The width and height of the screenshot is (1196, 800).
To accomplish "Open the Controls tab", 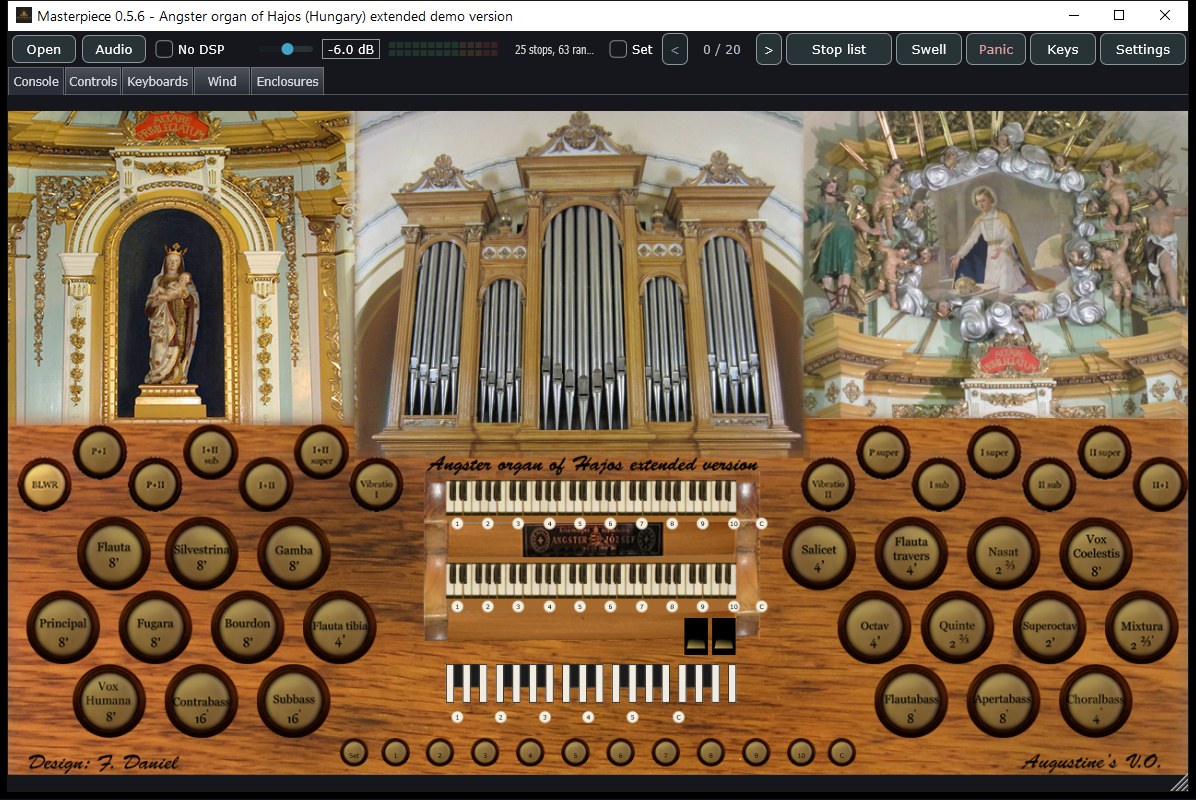I will [x=93, y=81].
